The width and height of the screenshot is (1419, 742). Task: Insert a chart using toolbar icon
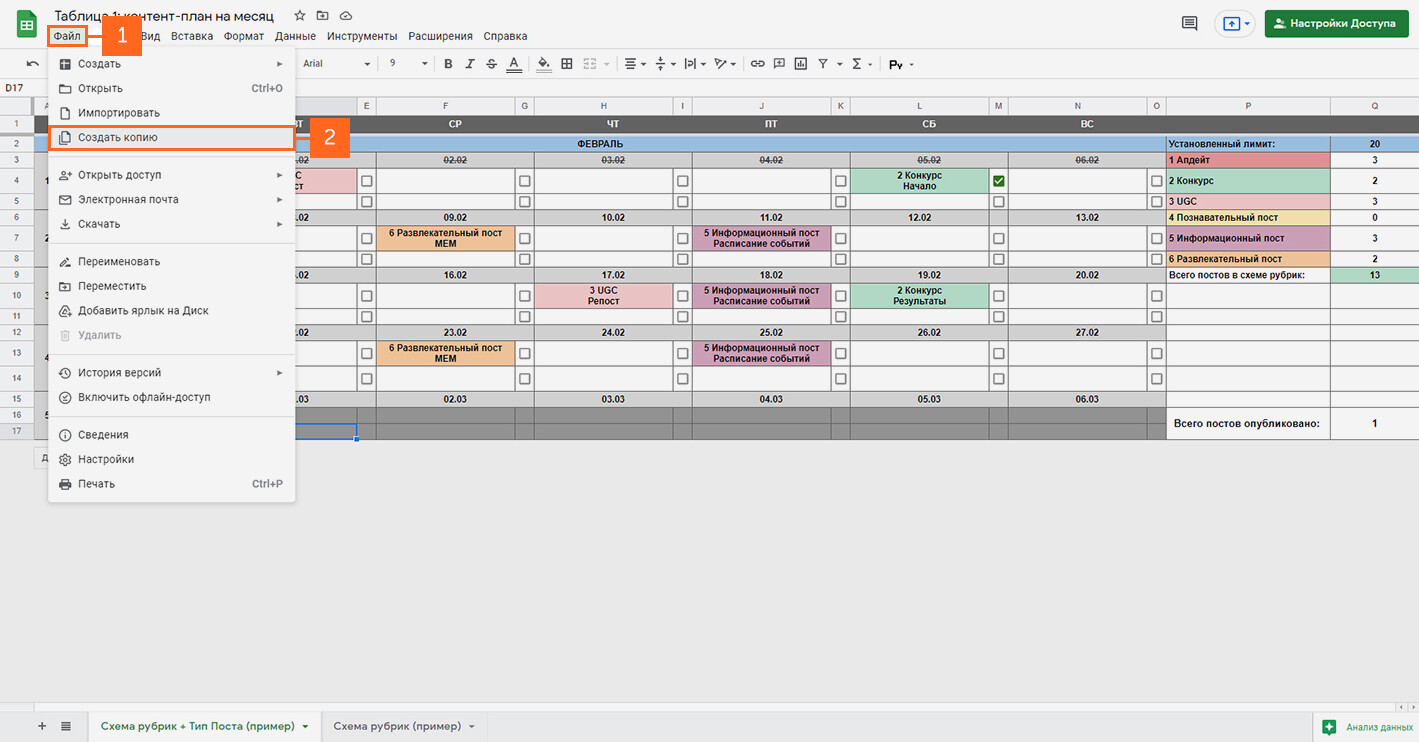[x=801, y=64]
